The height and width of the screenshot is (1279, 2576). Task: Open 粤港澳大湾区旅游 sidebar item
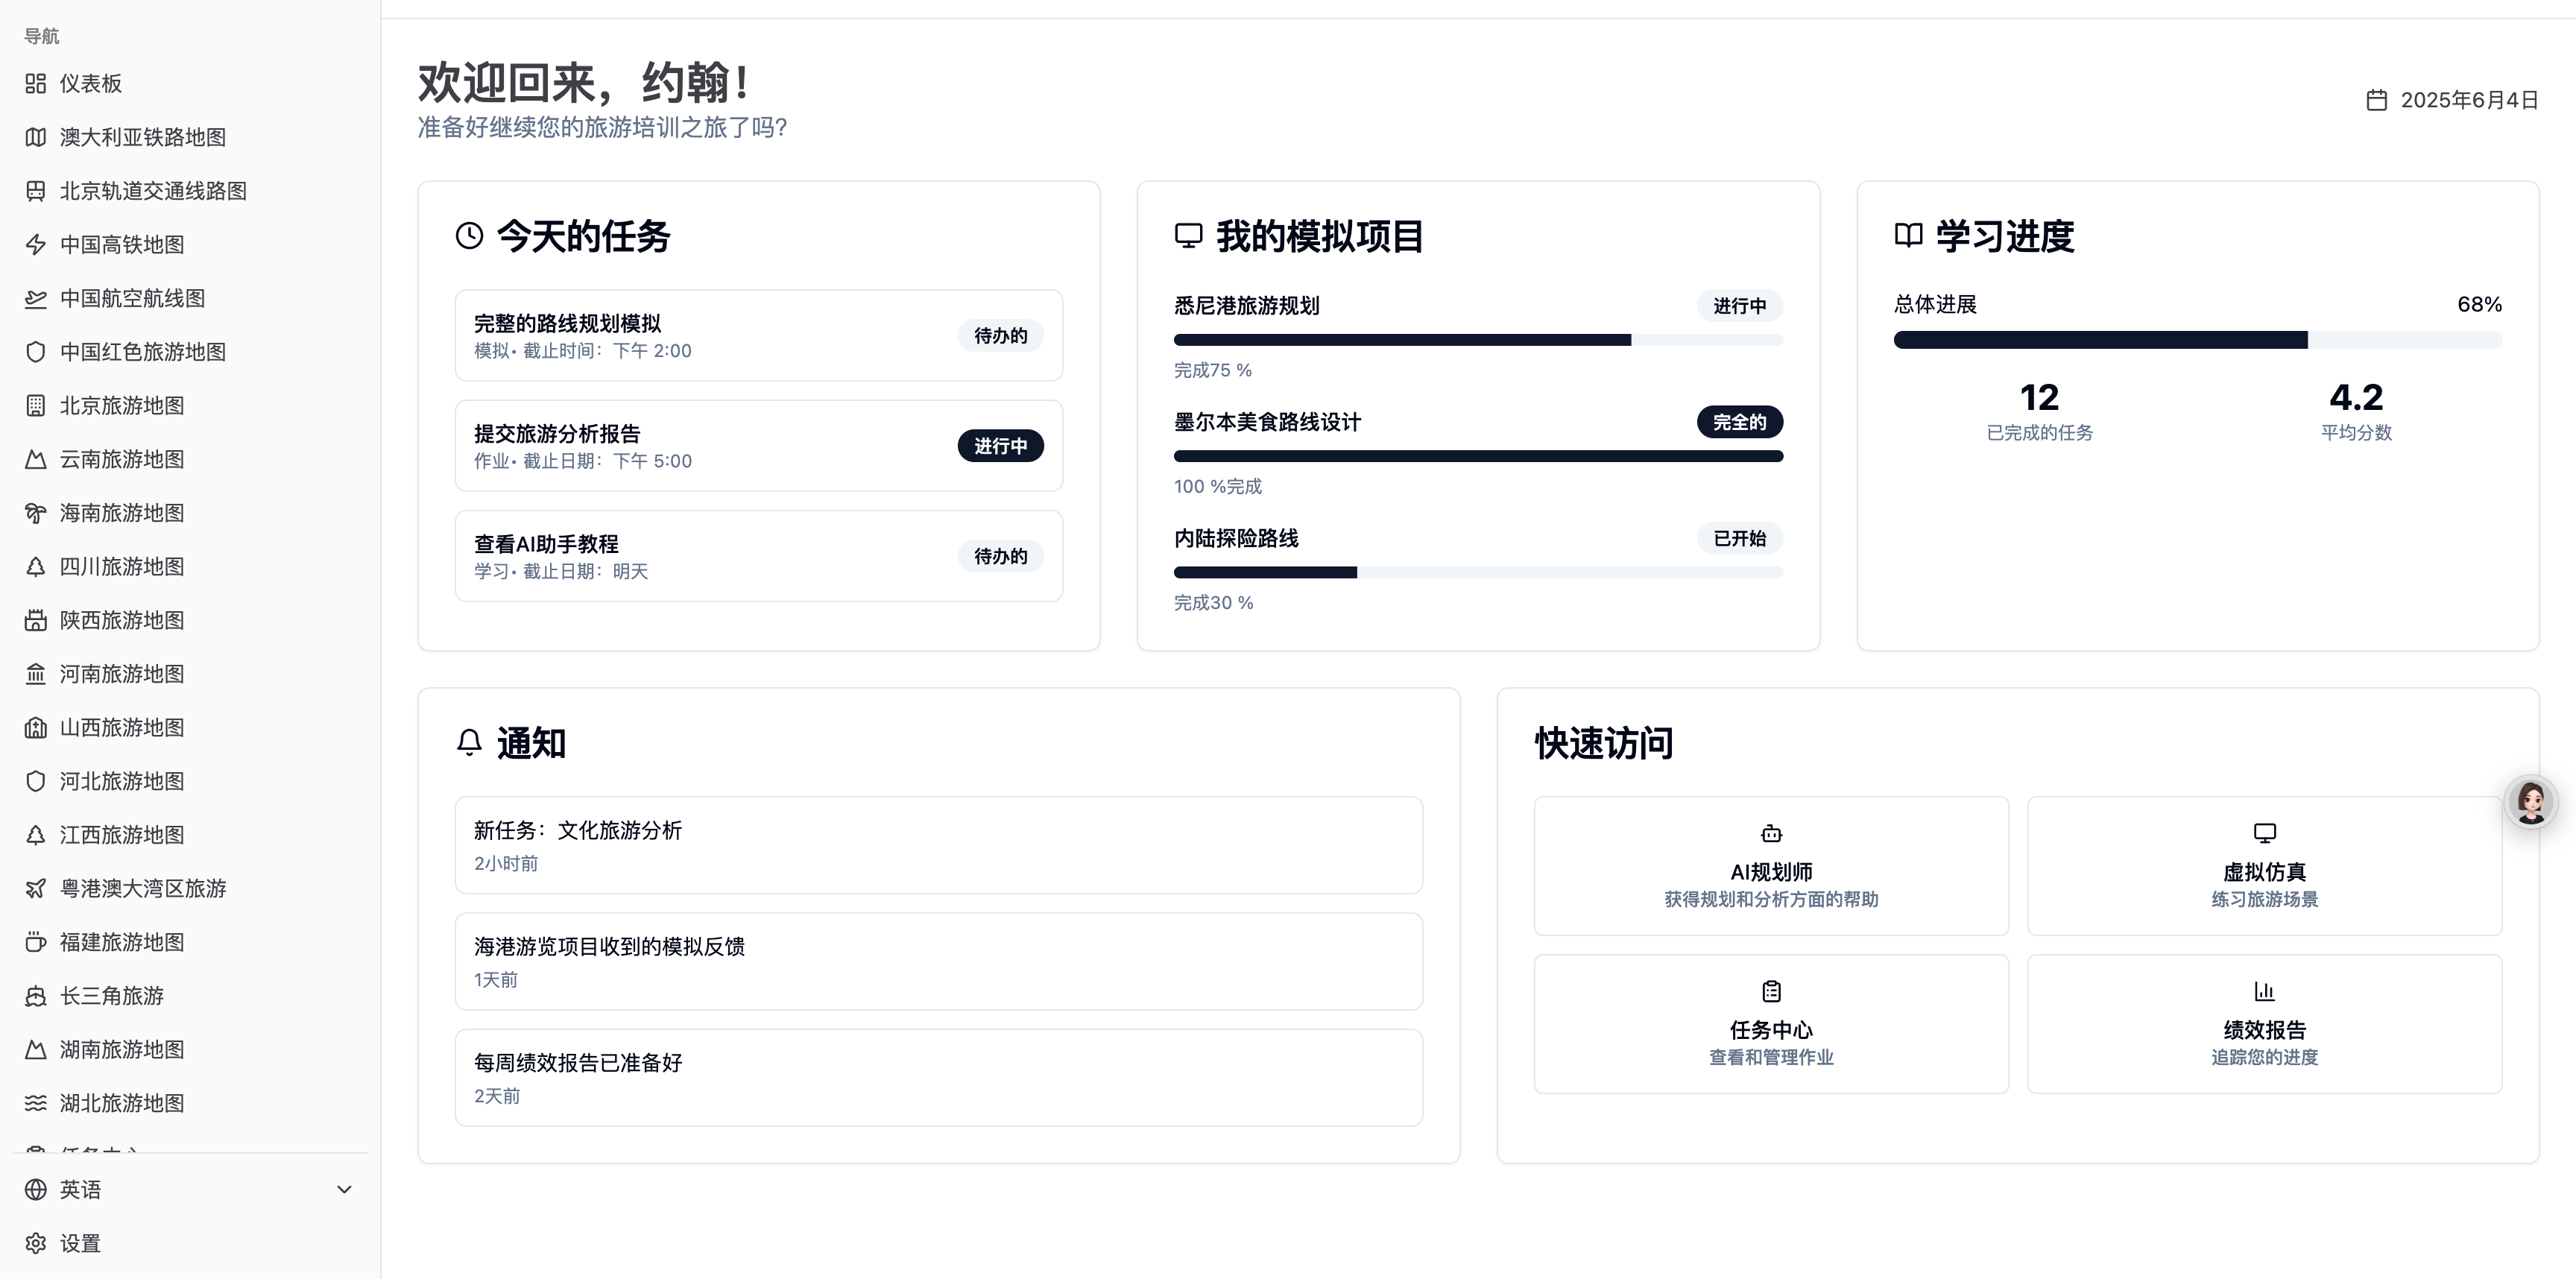(142, 889)
